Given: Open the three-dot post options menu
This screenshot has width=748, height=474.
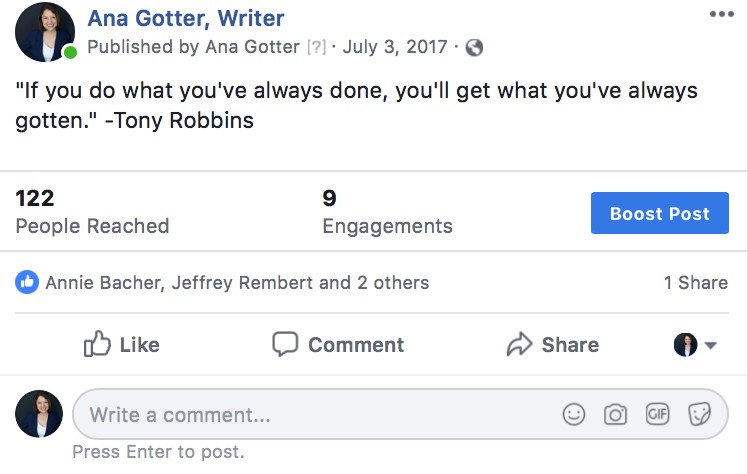Looking at the screenshot, I should tap(720, 15).
